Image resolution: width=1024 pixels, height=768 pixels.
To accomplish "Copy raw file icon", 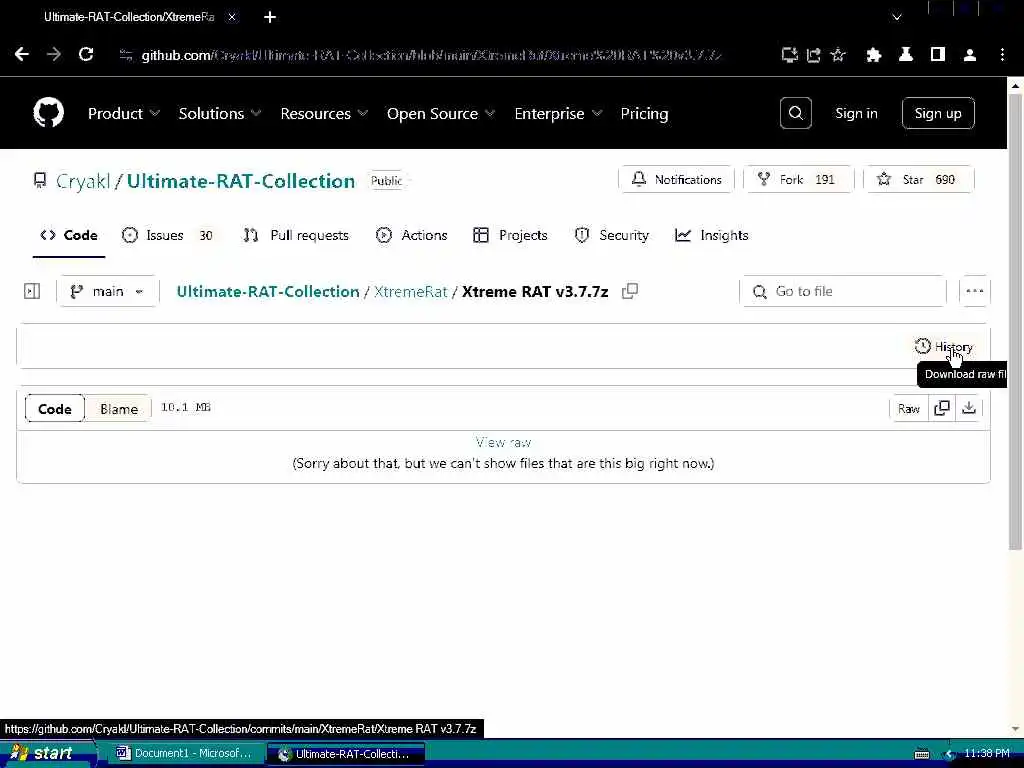I will [942, 409].
